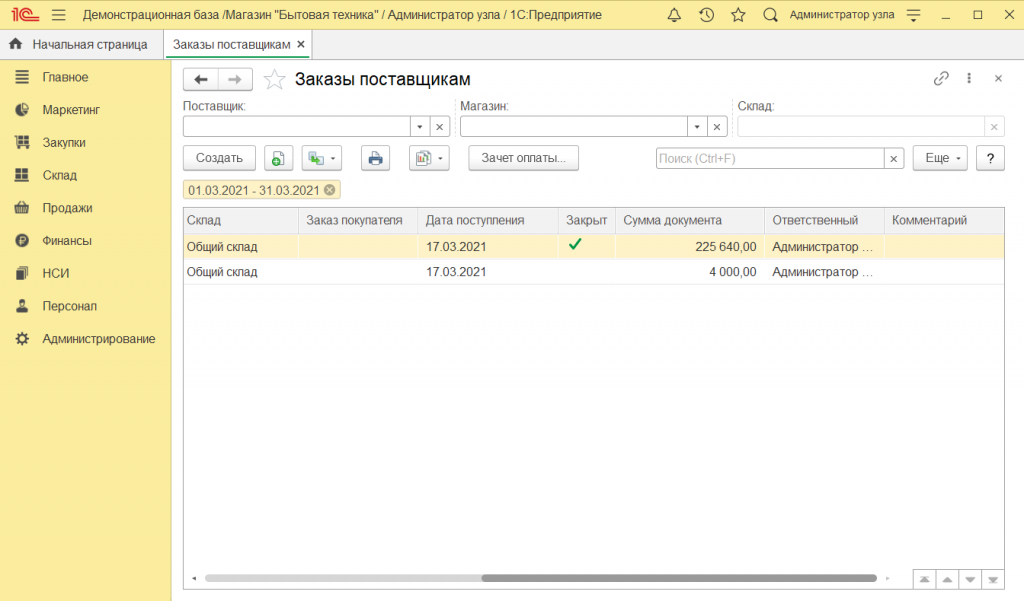
Task: Click the Зачет оплаты... button
Action: coord(523,158)
